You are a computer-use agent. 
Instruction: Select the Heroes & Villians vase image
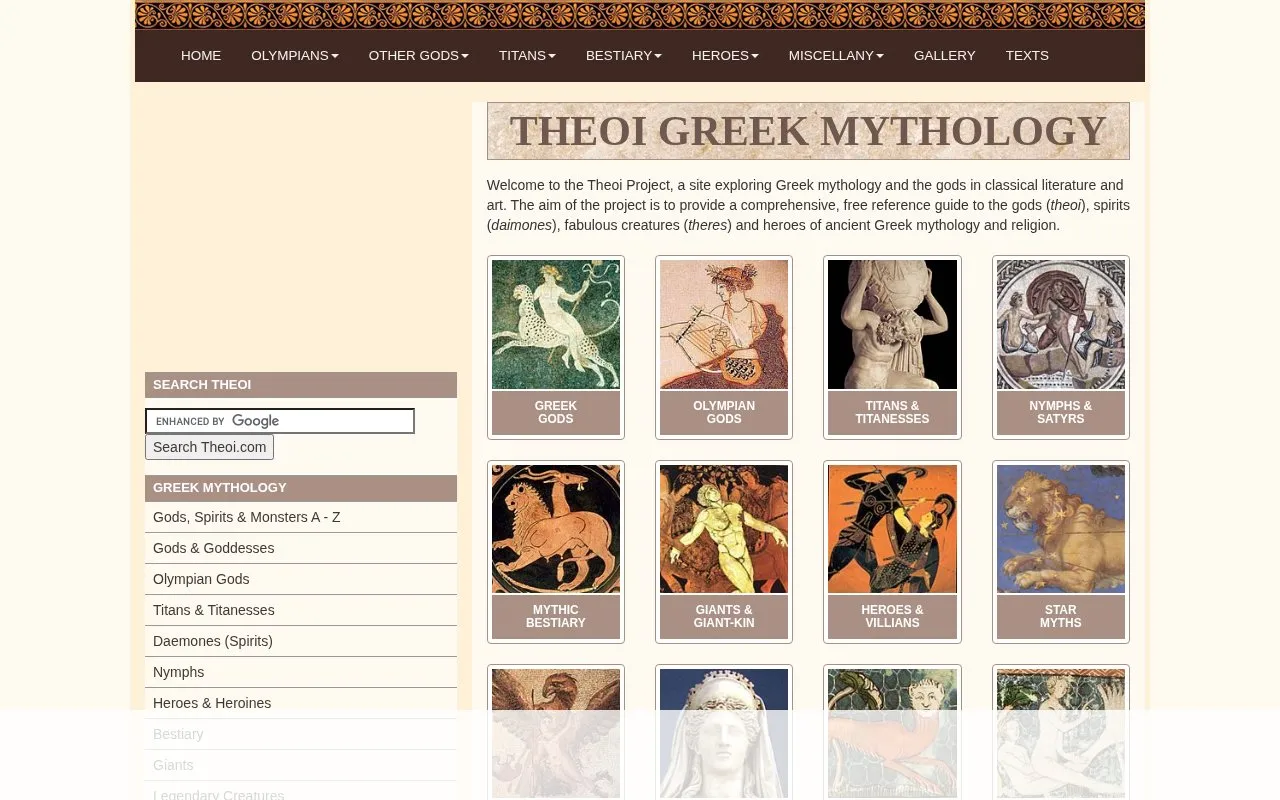(x=892, y=529)
